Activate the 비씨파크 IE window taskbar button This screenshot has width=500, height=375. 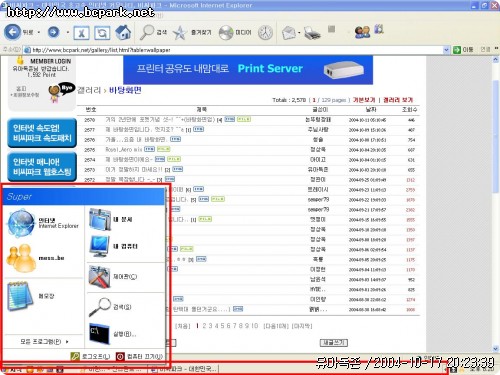tap(183, 369)
